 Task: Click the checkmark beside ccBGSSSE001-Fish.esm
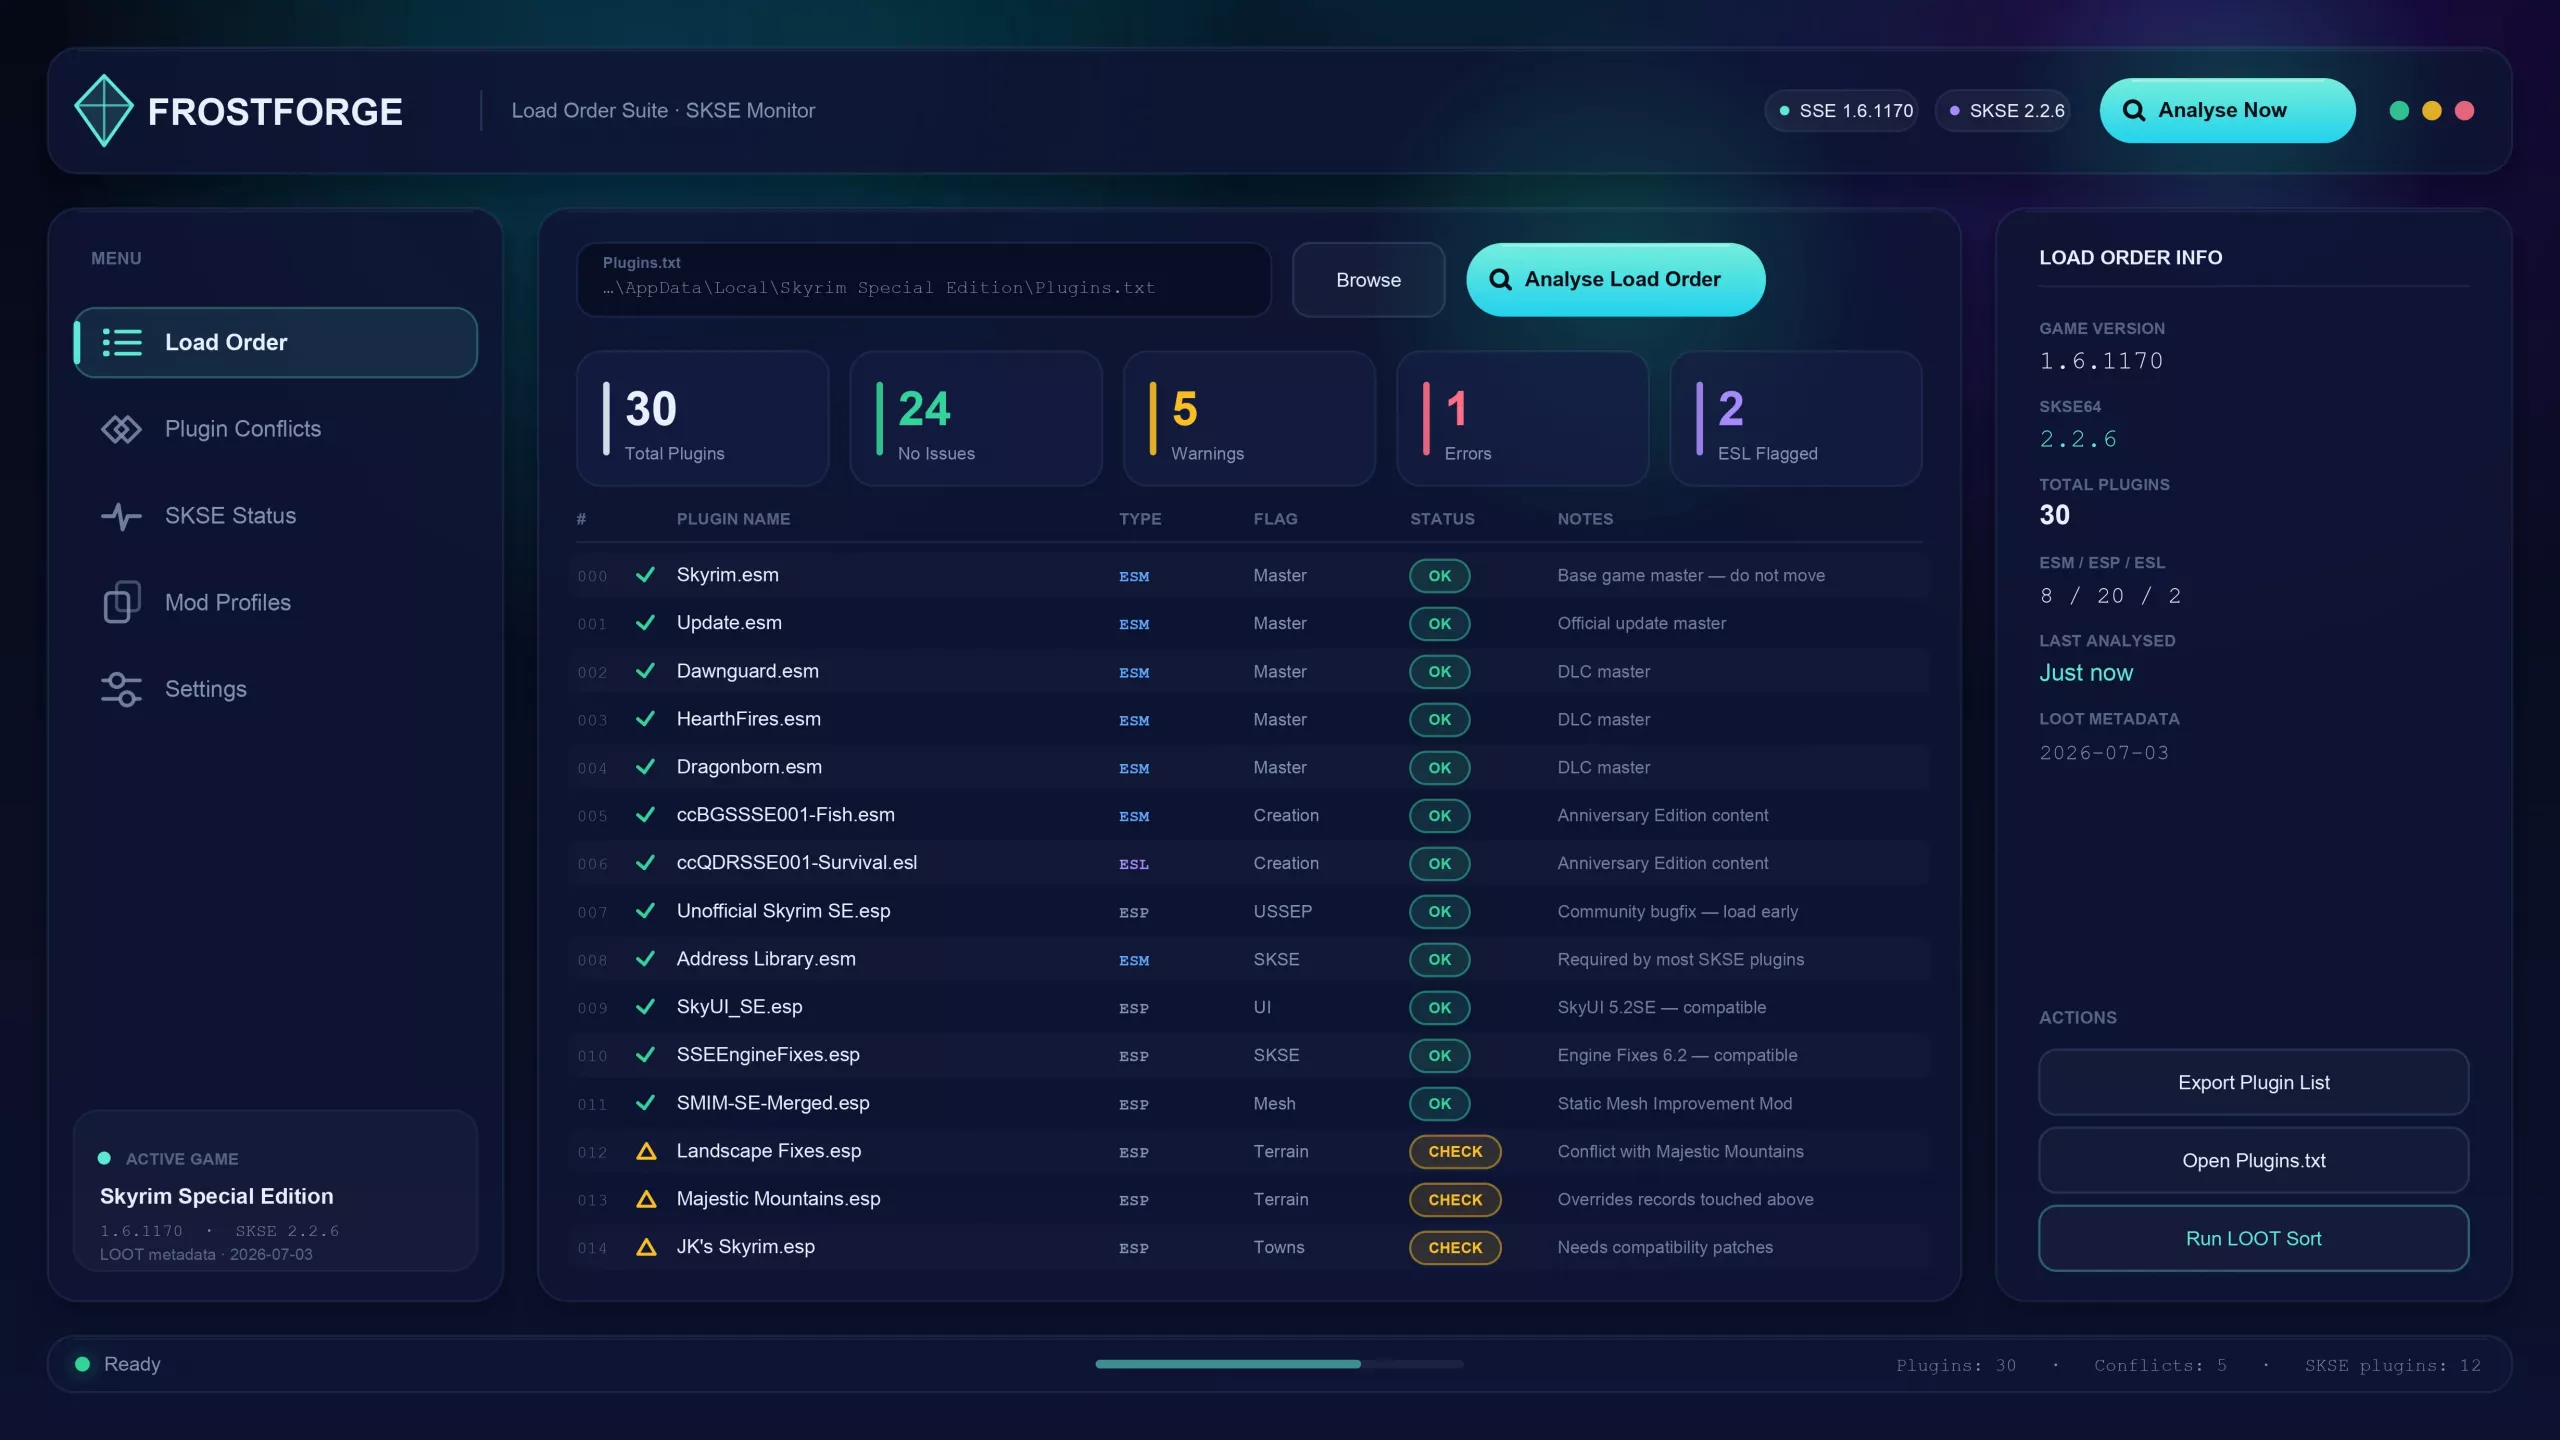point(646,815)
